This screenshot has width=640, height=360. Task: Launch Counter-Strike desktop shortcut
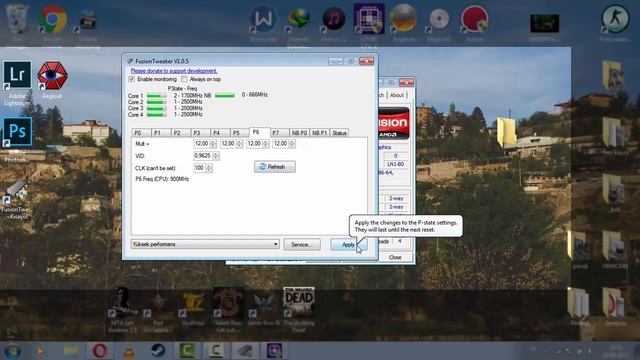(x=615, y=19)
